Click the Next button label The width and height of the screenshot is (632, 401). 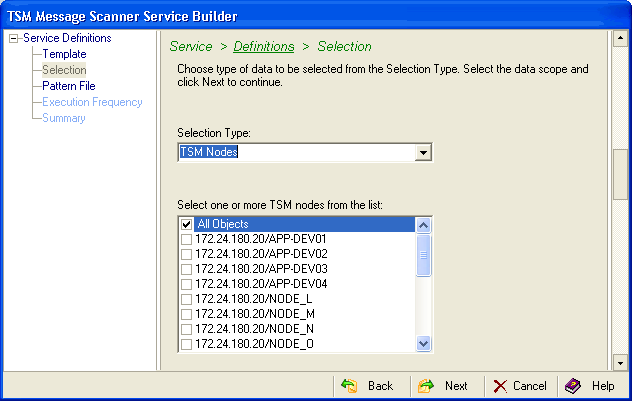point(456,386)
